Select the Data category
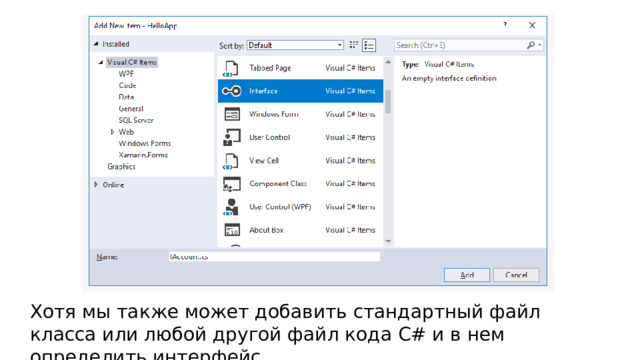 point(126,97)
